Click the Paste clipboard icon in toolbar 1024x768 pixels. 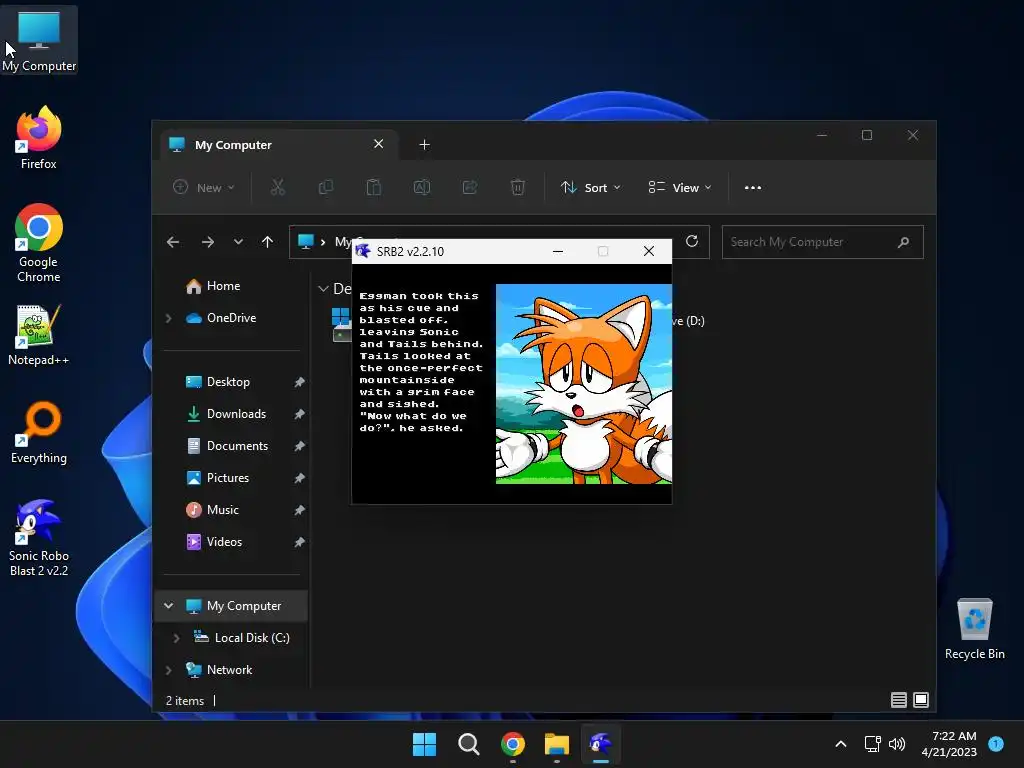click(374, 187)
